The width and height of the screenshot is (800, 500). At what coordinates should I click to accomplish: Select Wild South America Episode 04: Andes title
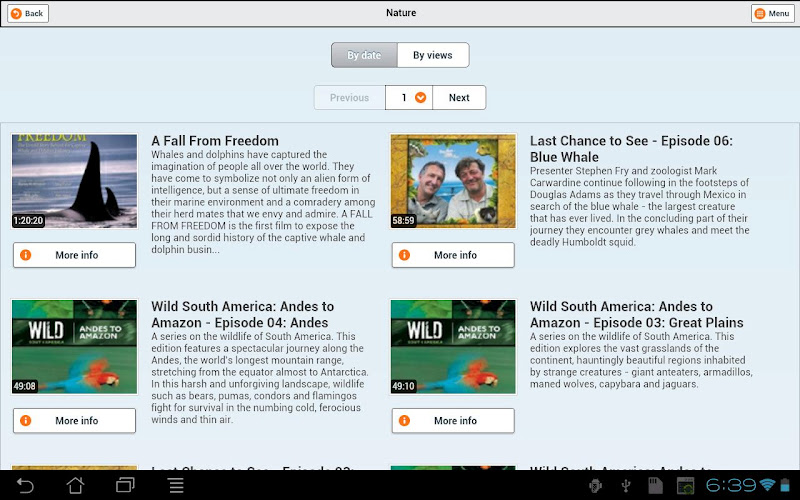tap(243, 314)
